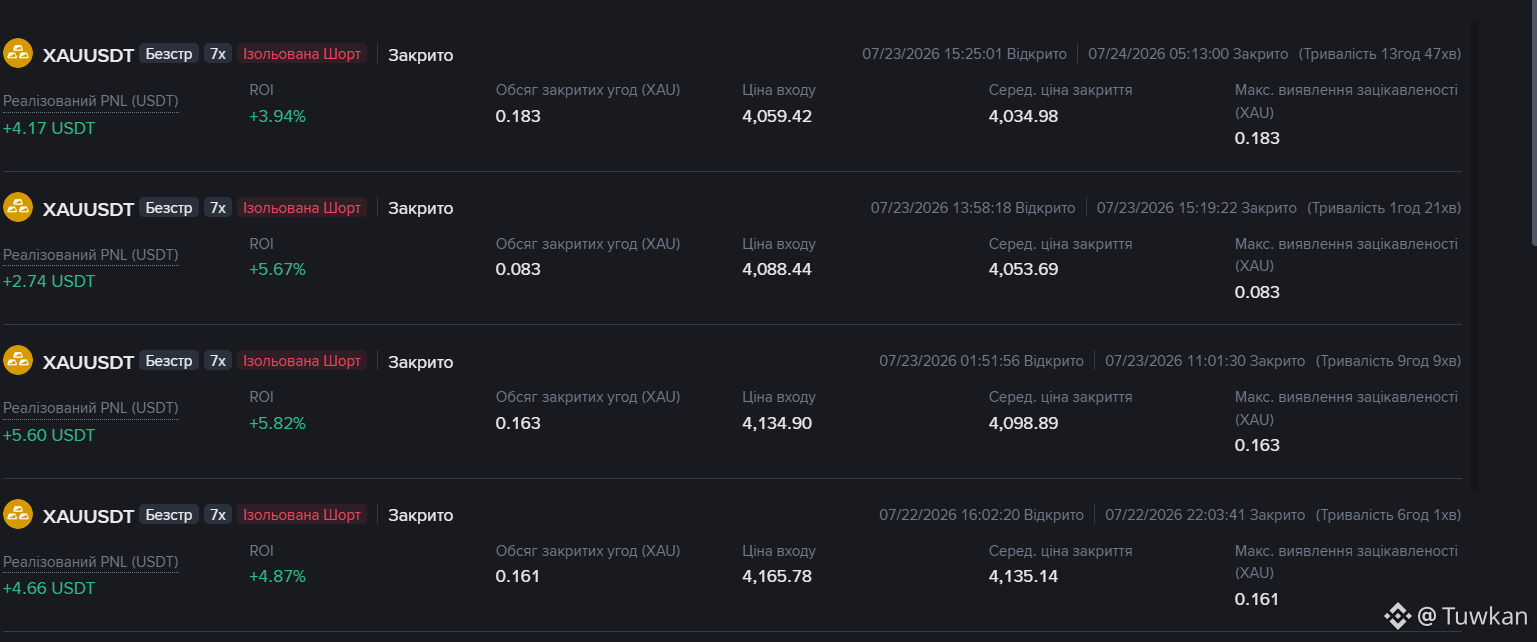Image resolution: width=1537 pixels, height=642 pixels.
Task: Click the Закрито status of second position
Action: 421,208
